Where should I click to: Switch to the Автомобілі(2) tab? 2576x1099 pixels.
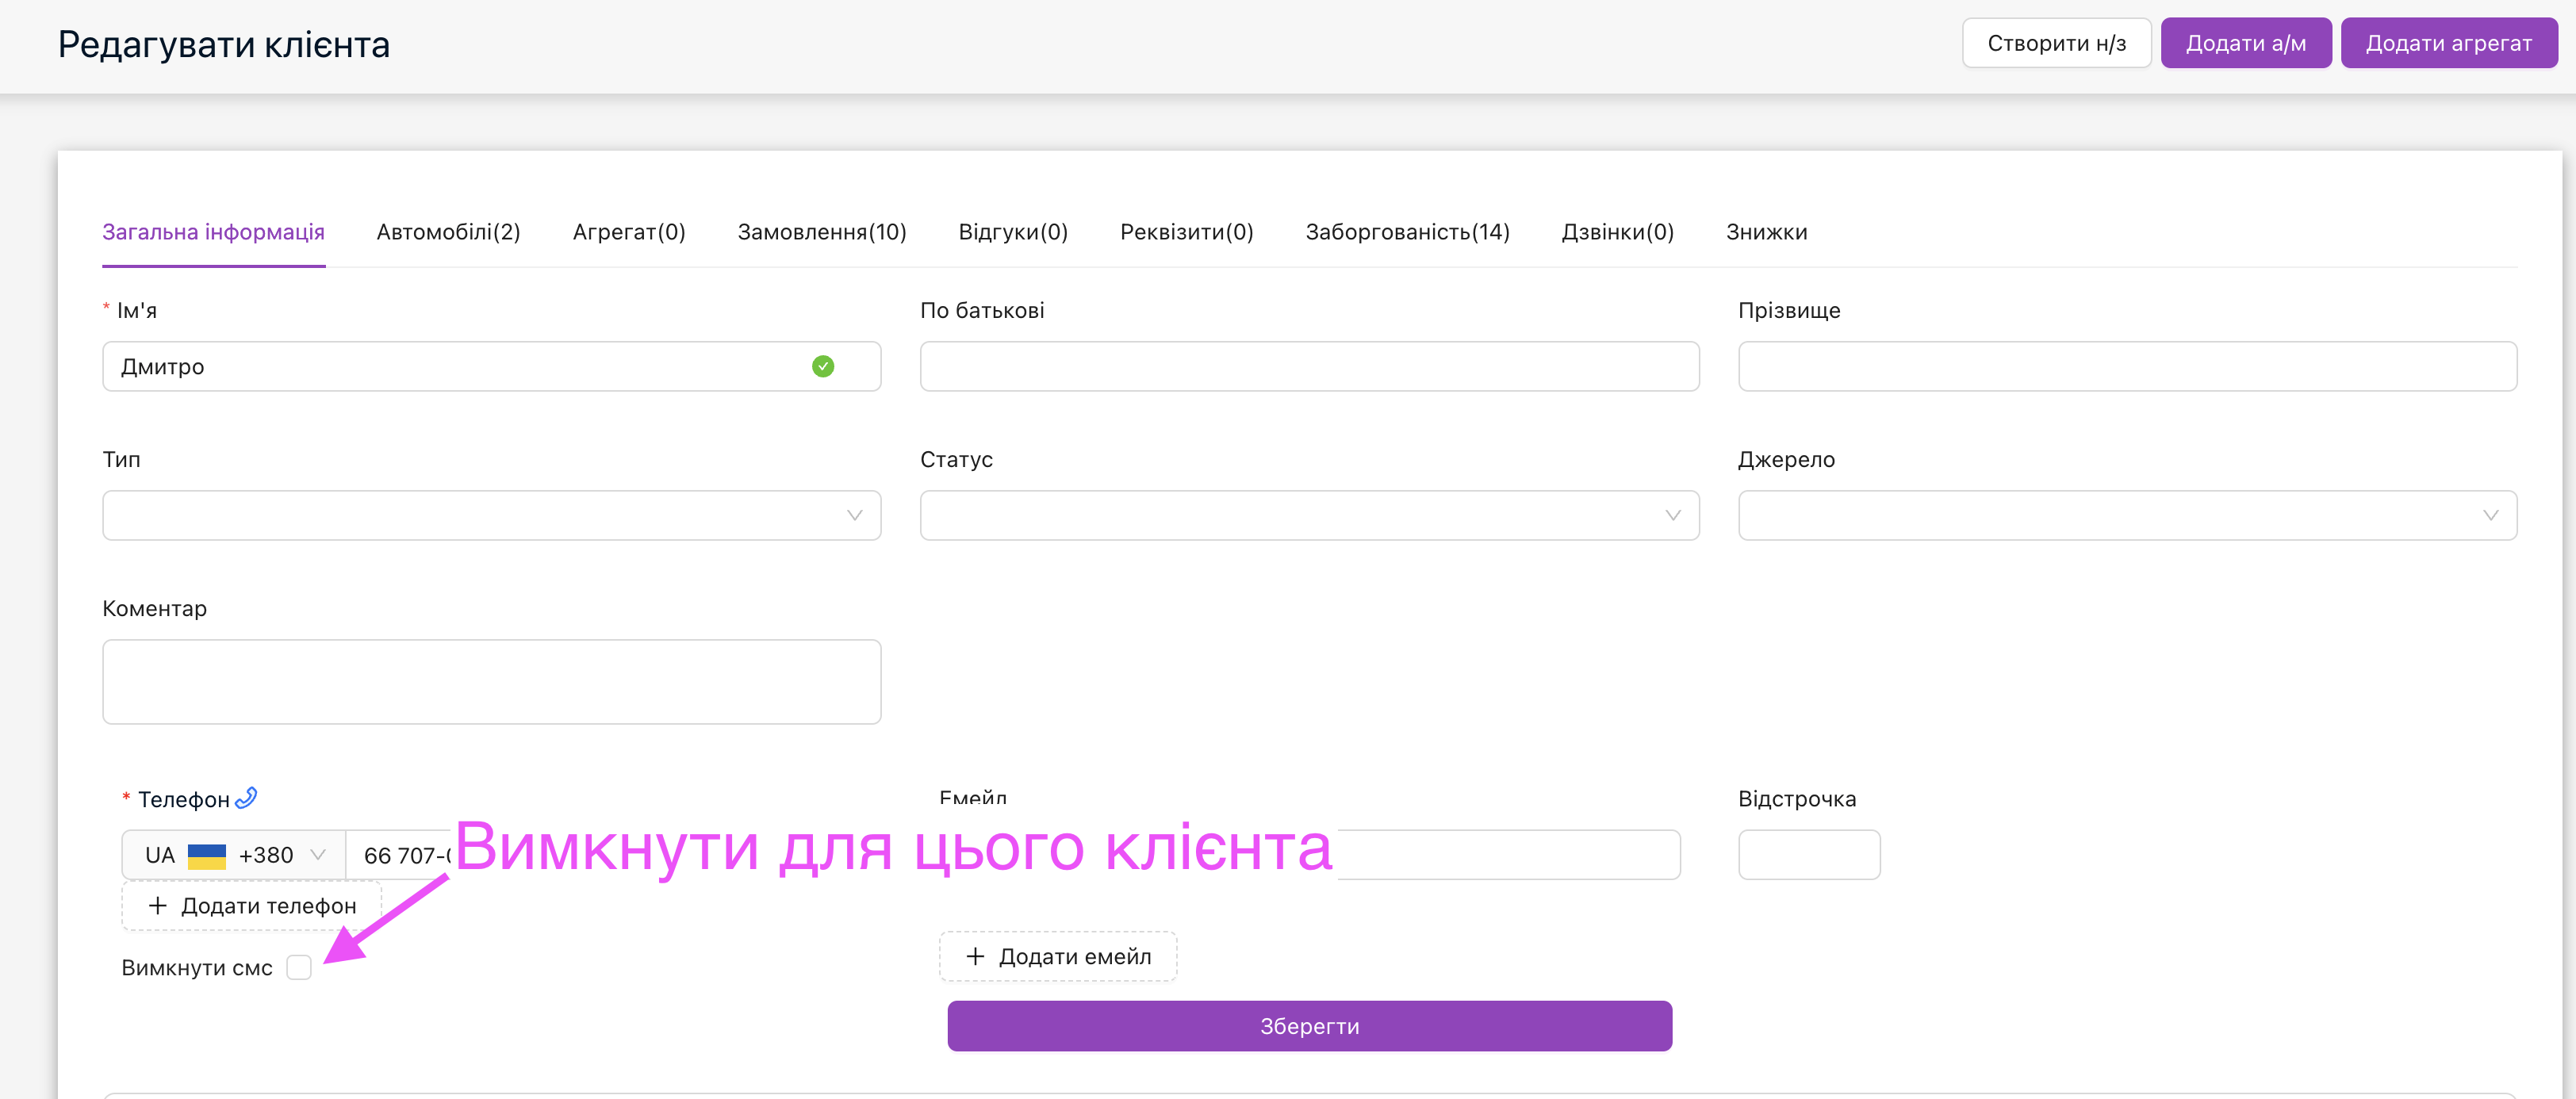coord(448,232)
